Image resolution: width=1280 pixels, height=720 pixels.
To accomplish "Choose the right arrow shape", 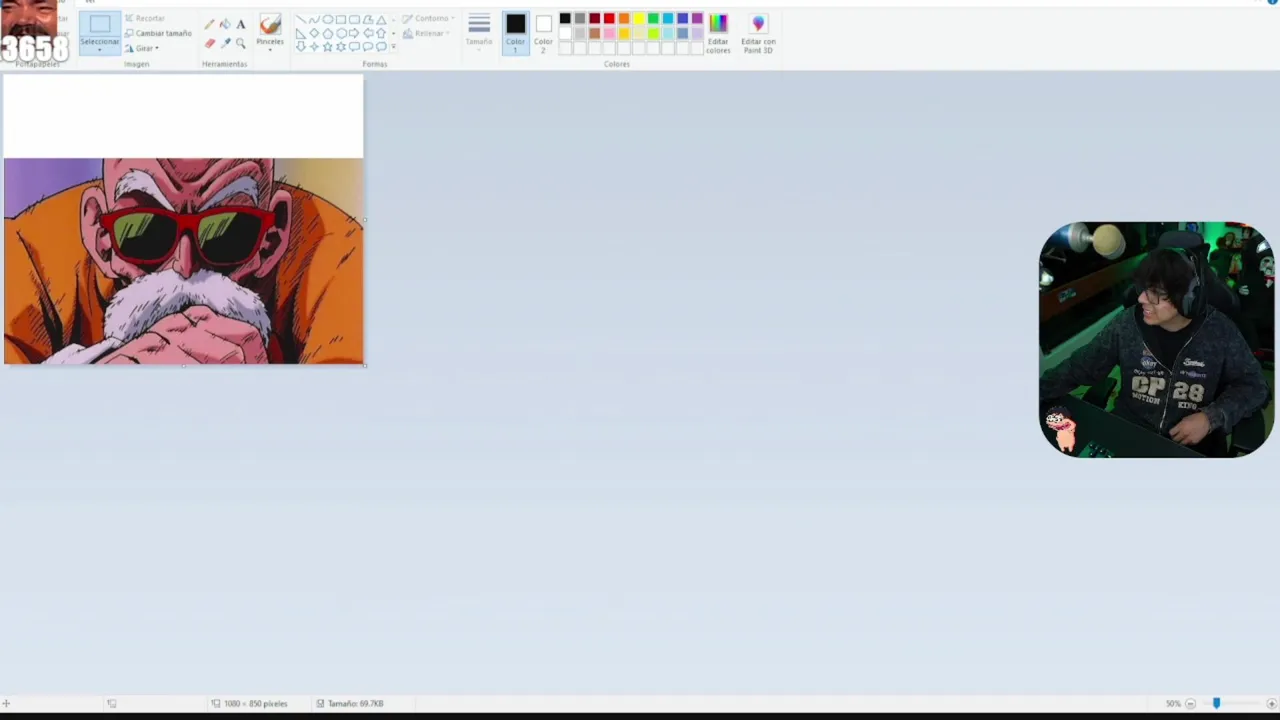I will point(354,33).
